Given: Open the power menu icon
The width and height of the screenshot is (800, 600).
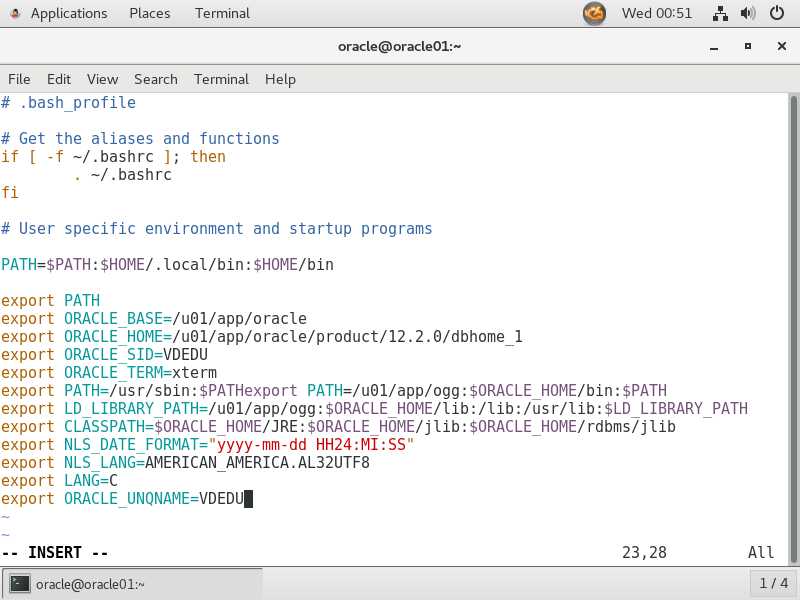Looking at the screenshot, I should pyautogui.click(x=777, y=13).
